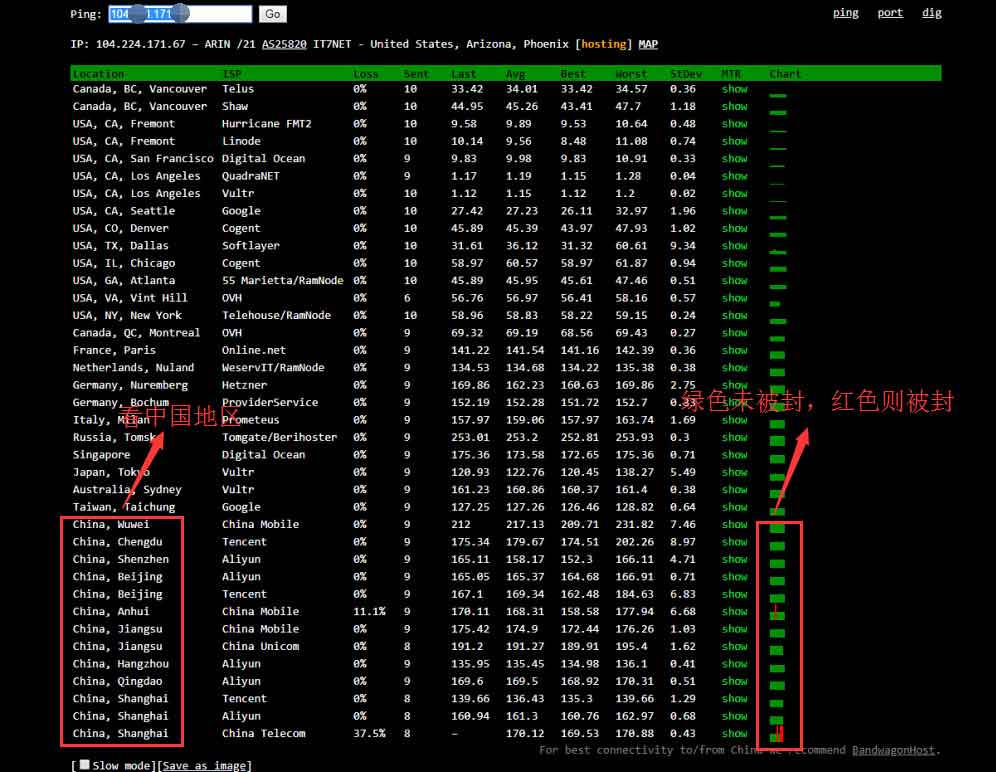Show MTR for Paris Online.net row

pos(734,350)
